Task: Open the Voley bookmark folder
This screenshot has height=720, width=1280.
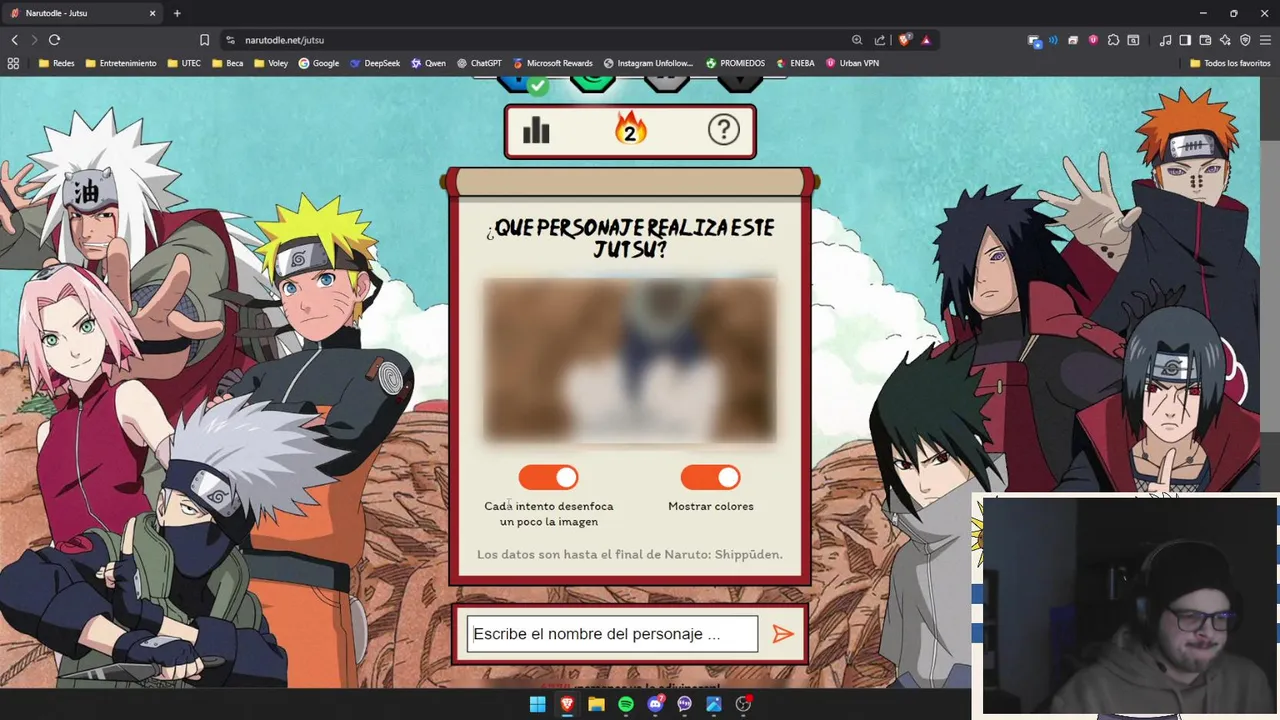Action: pos(271,63)
